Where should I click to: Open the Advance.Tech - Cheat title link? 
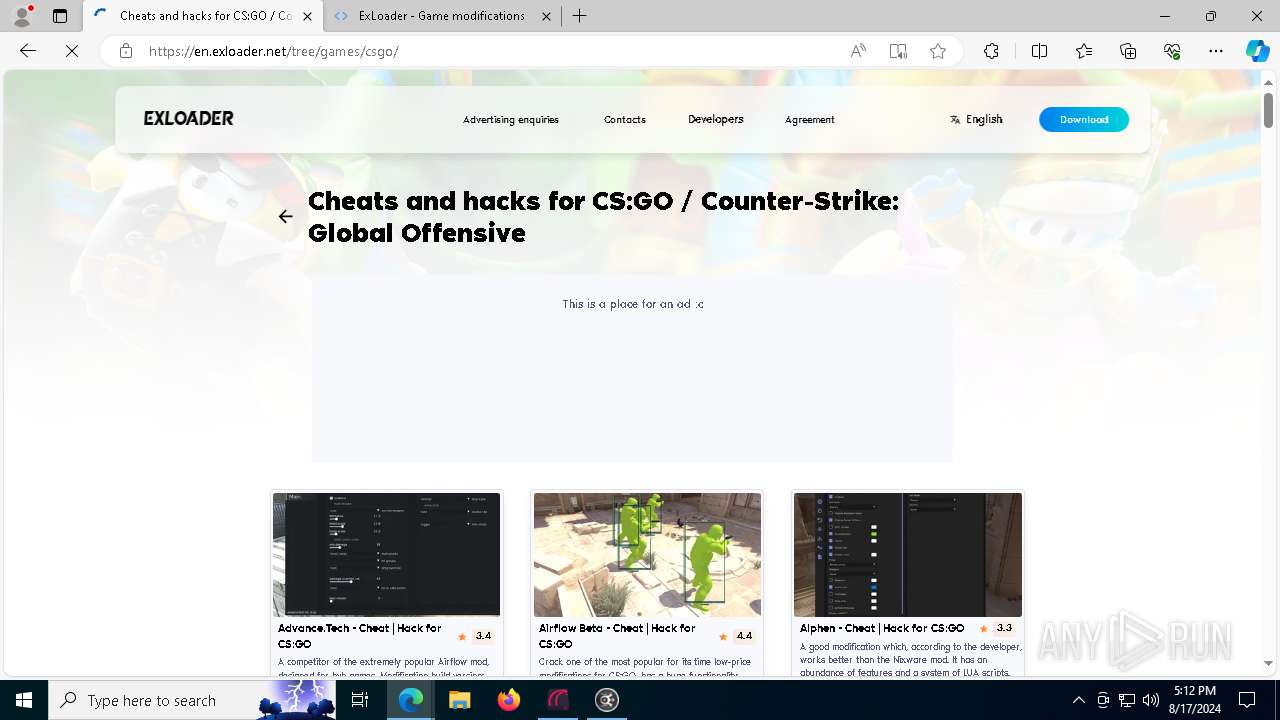point(360,636)
